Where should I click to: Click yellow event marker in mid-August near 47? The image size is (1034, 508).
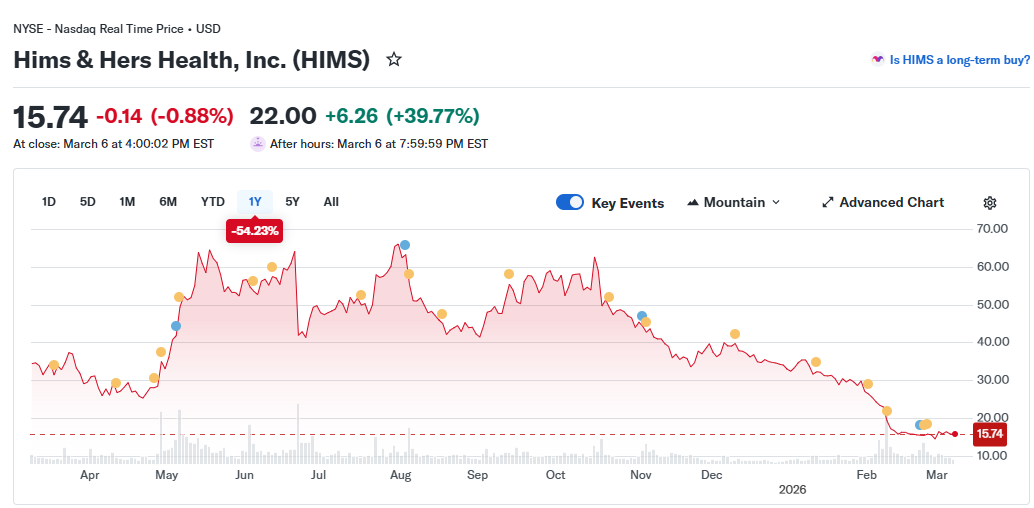tap(442, 314)
